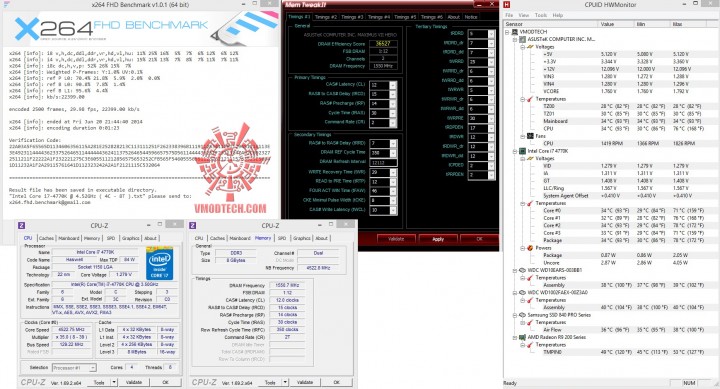Collapse the VMODTECH root tree node

507,32
